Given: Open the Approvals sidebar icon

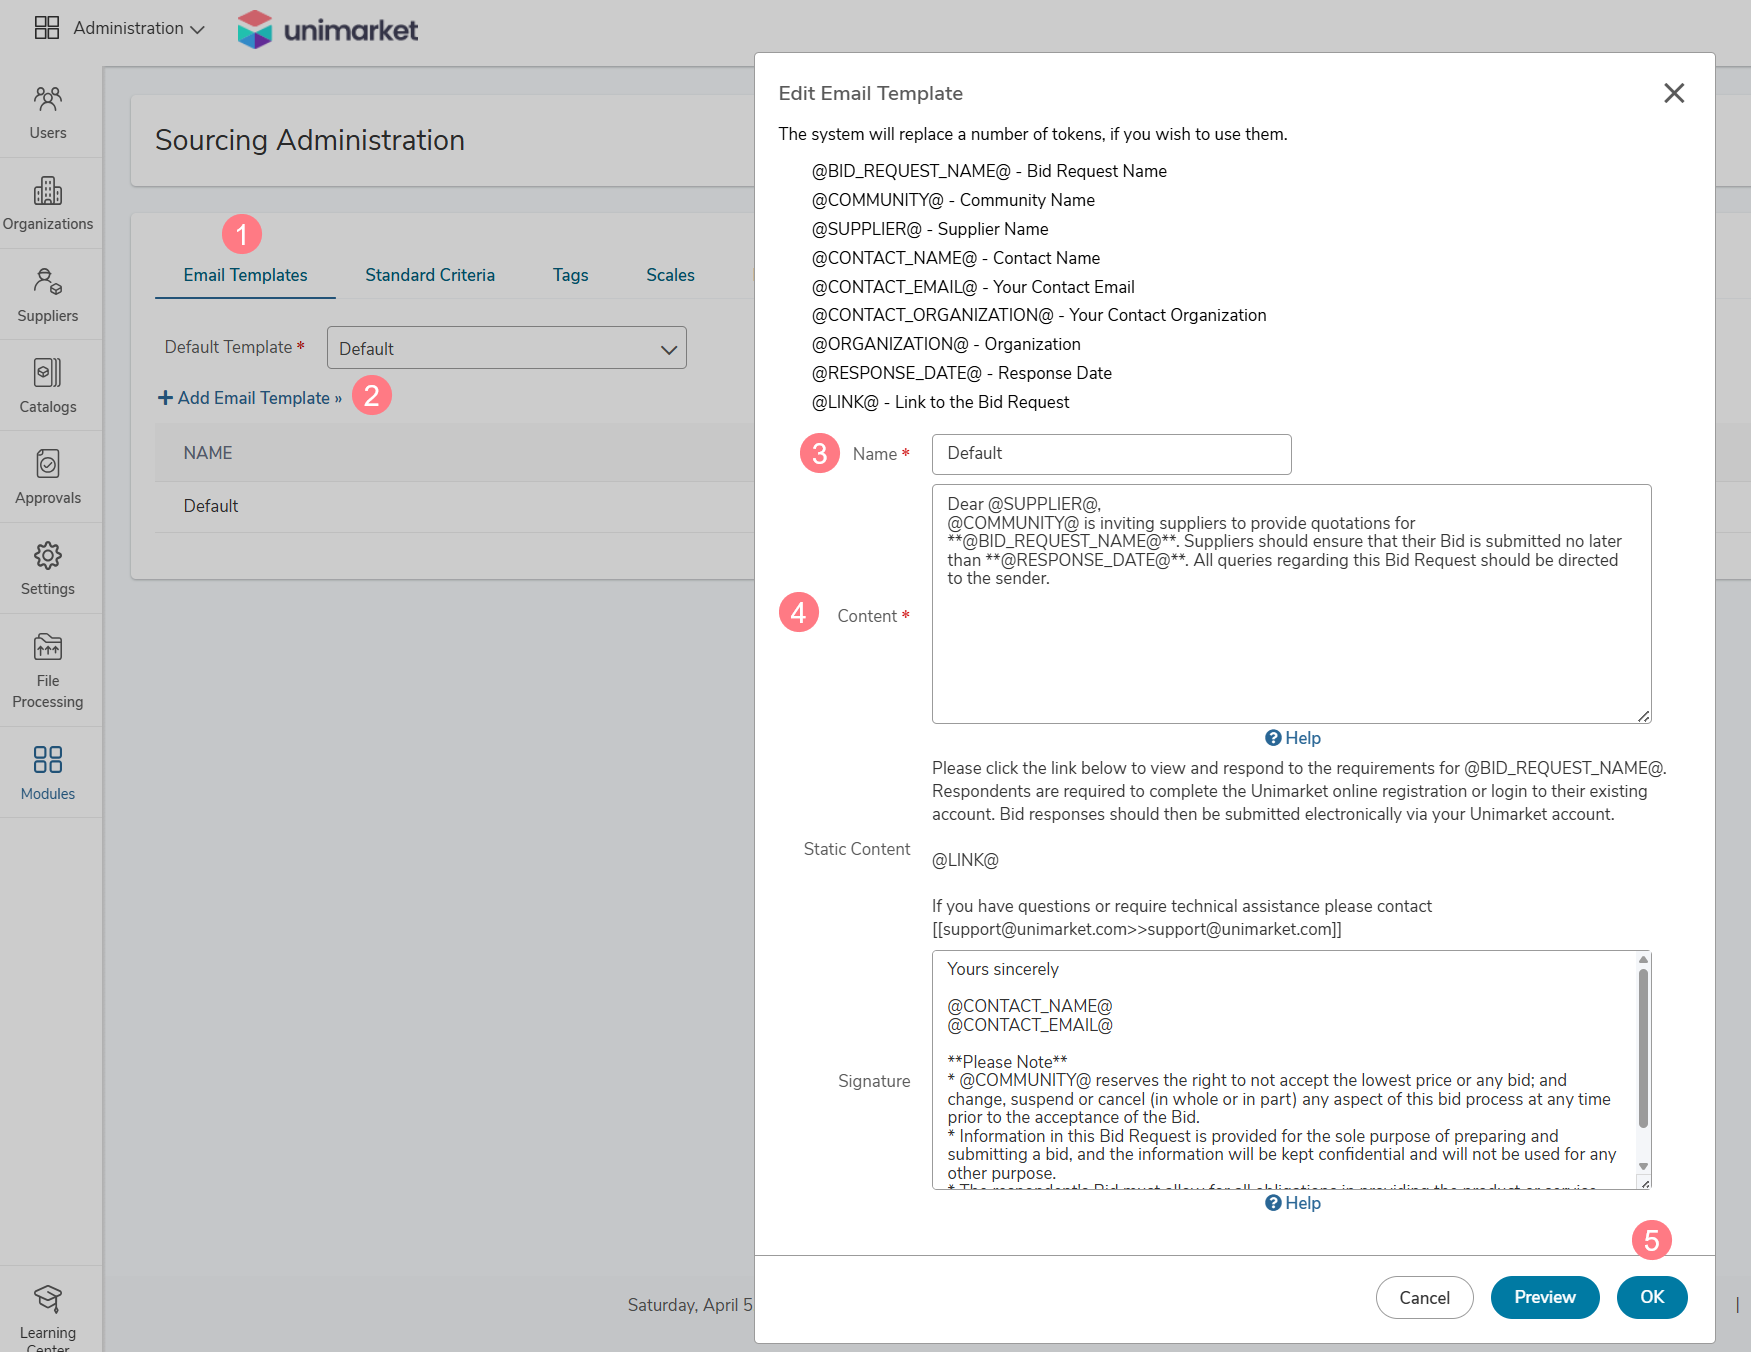Looking at the screenshot, I should tap(48, 476).
